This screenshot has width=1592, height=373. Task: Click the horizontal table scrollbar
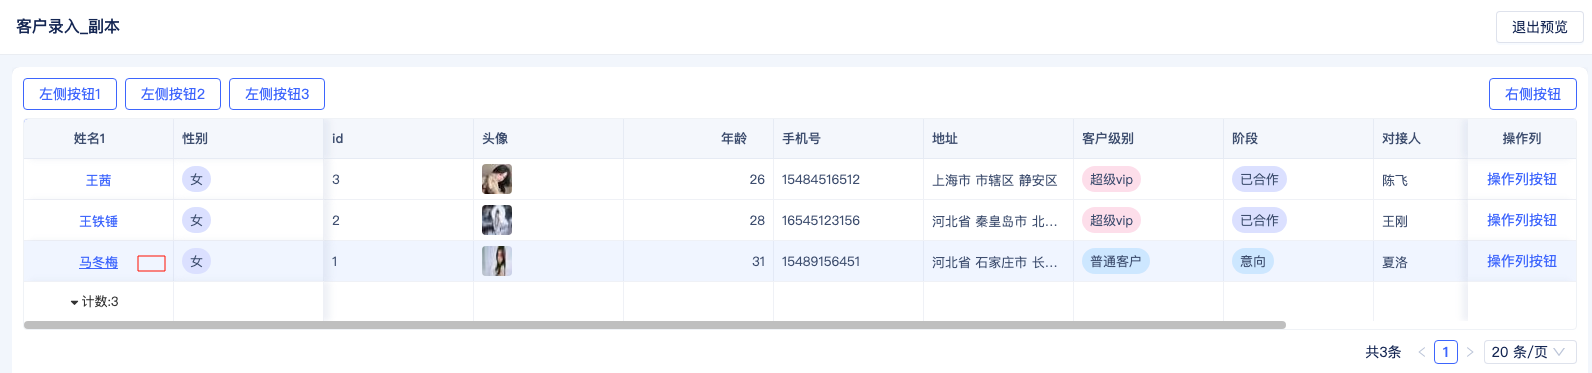pyautogui.click(x=655, y=325)
